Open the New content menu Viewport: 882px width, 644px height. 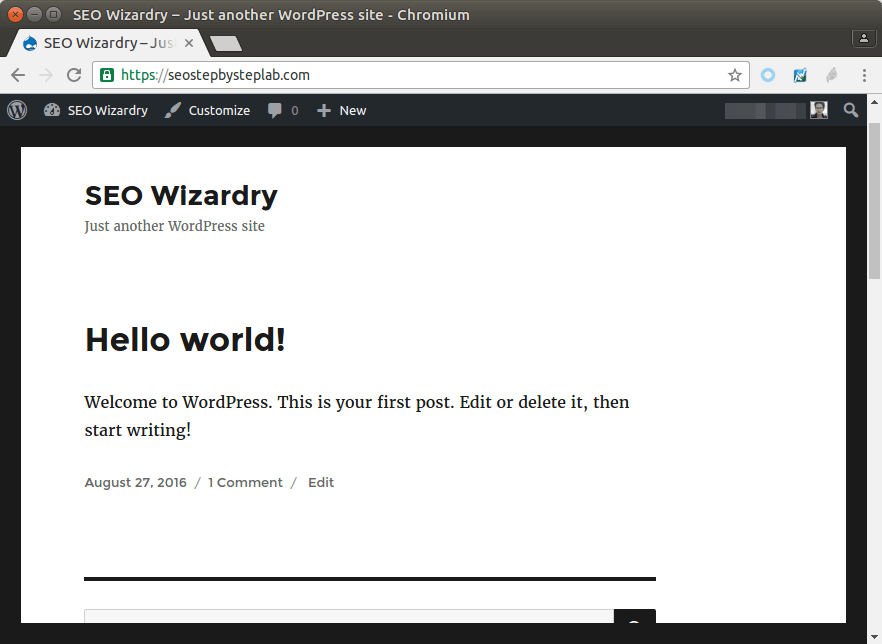tap(342, 110)
